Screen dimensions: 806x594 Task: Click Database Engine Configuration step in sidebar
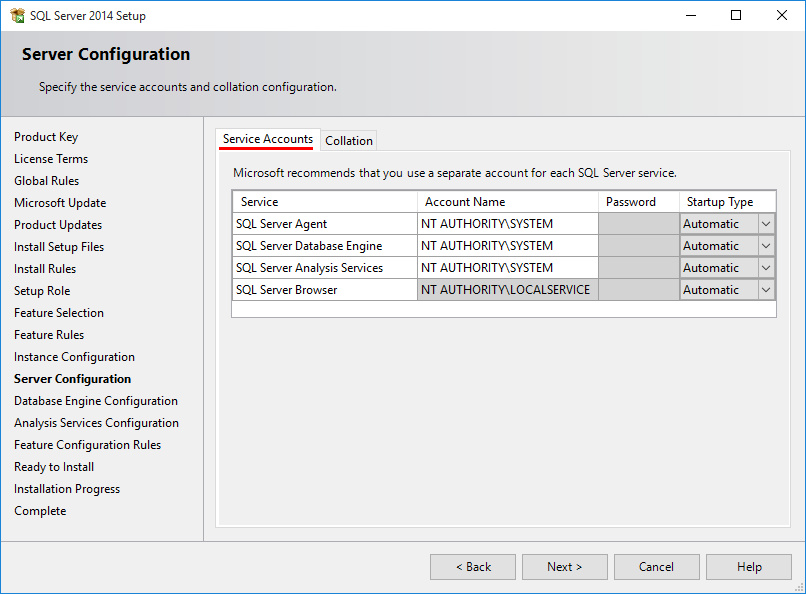point(96,401)
